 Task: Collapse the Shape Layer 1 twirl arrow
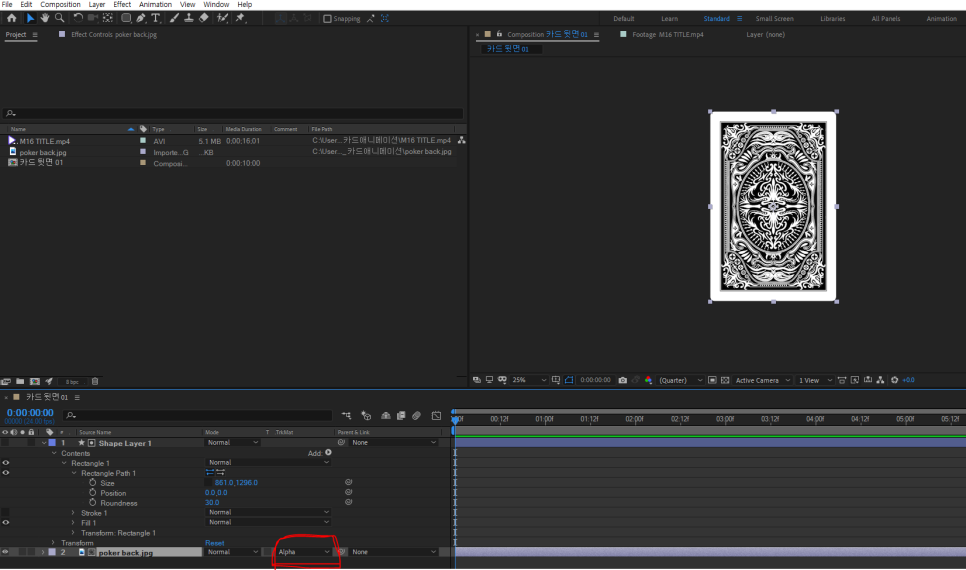(x=44, y=443)
